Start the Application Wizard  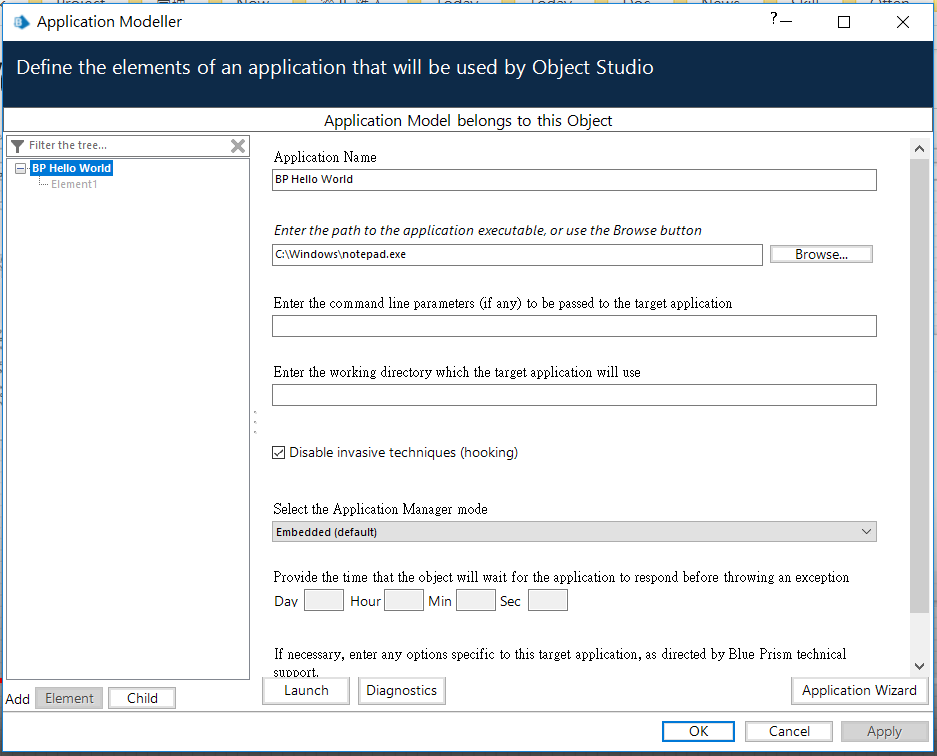click(x=859, y=691)
